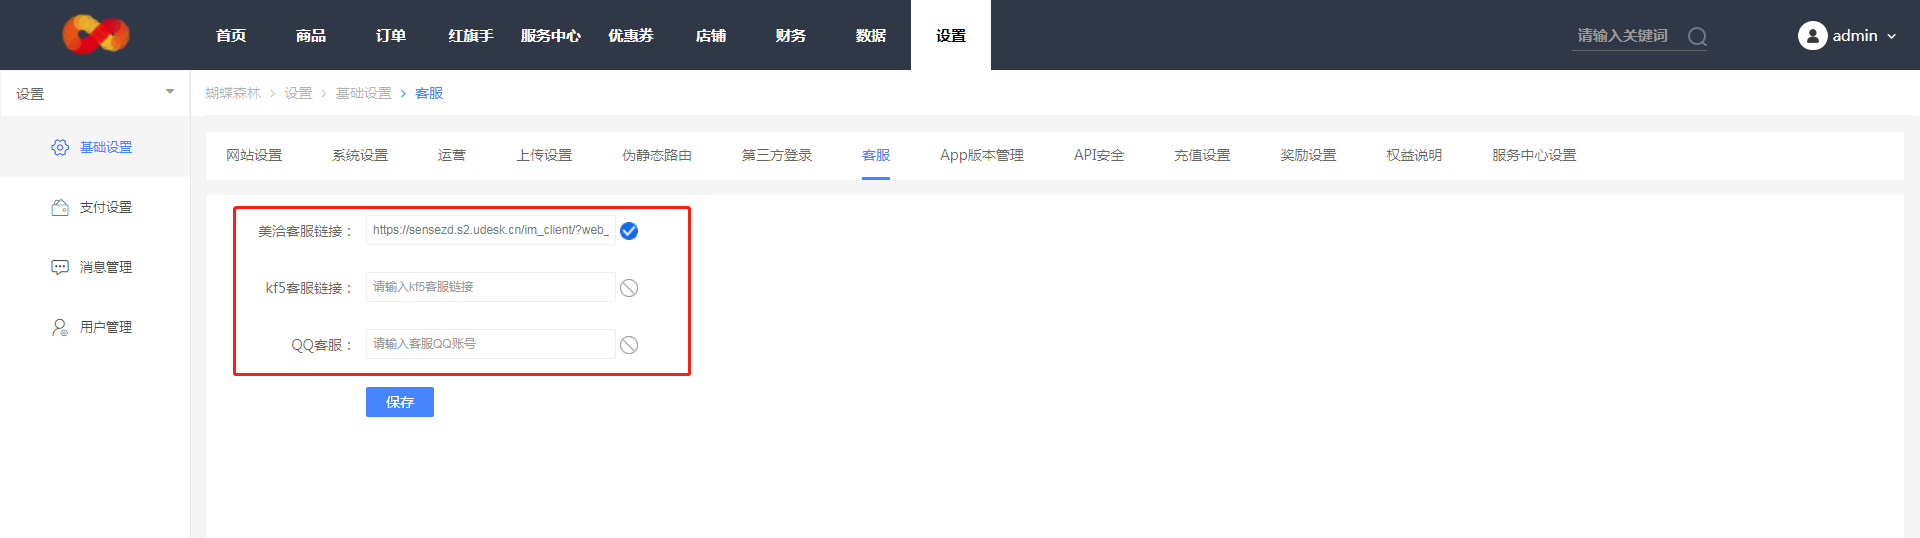Open the 红旗手 top menu
Viewport: 1920px width, 538px height.
[471, 35]
